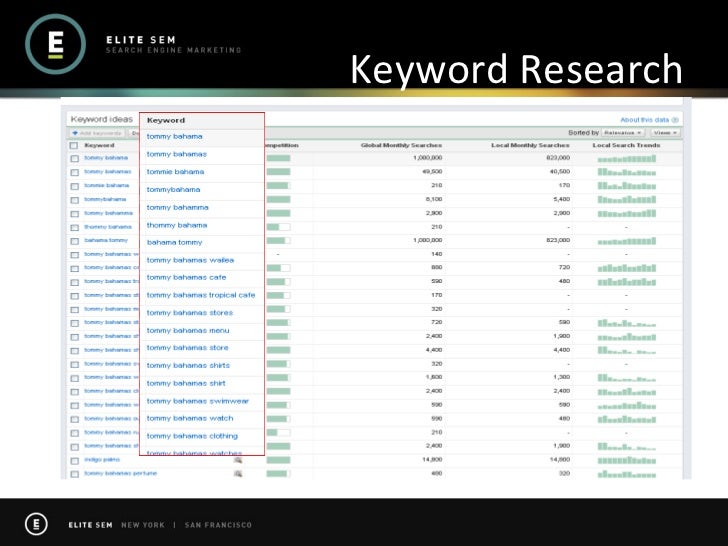728x546 pixels.
Task: Click the enlarged Keyword column heading
Action: tap(166, 120)
